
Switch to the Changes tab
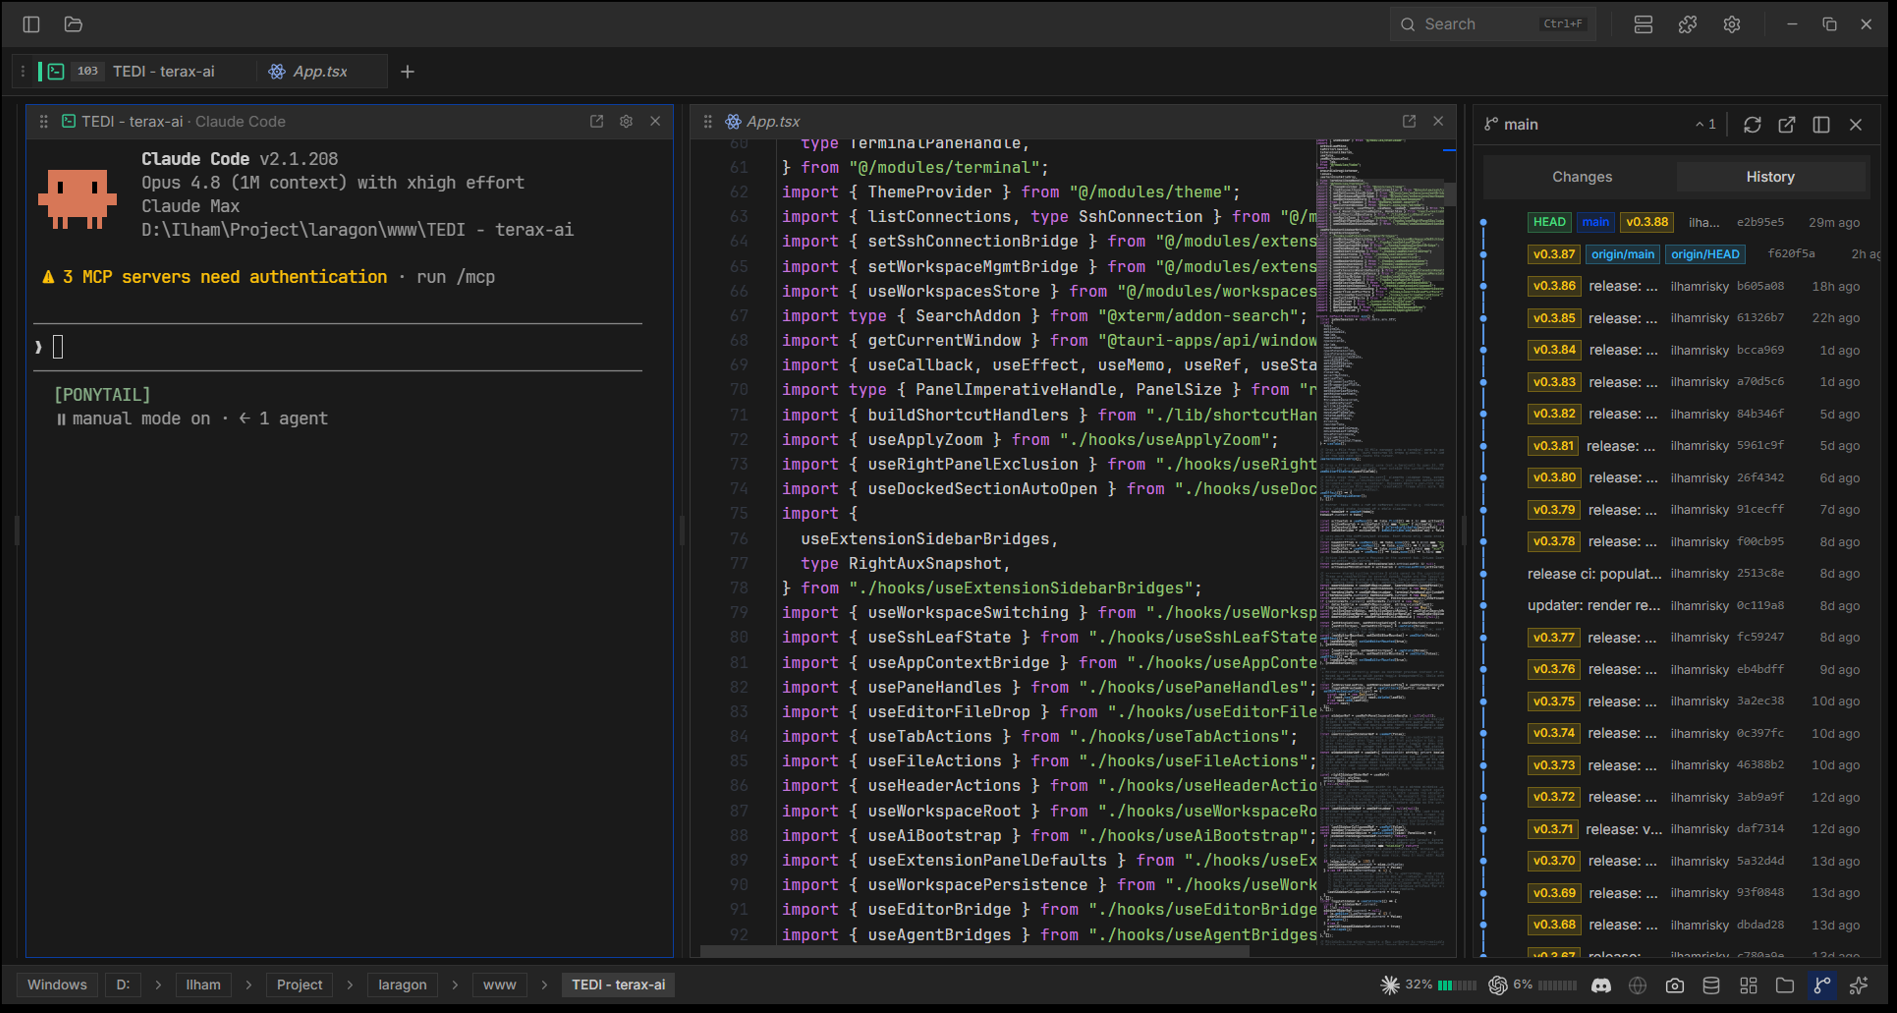[1582, 176]
